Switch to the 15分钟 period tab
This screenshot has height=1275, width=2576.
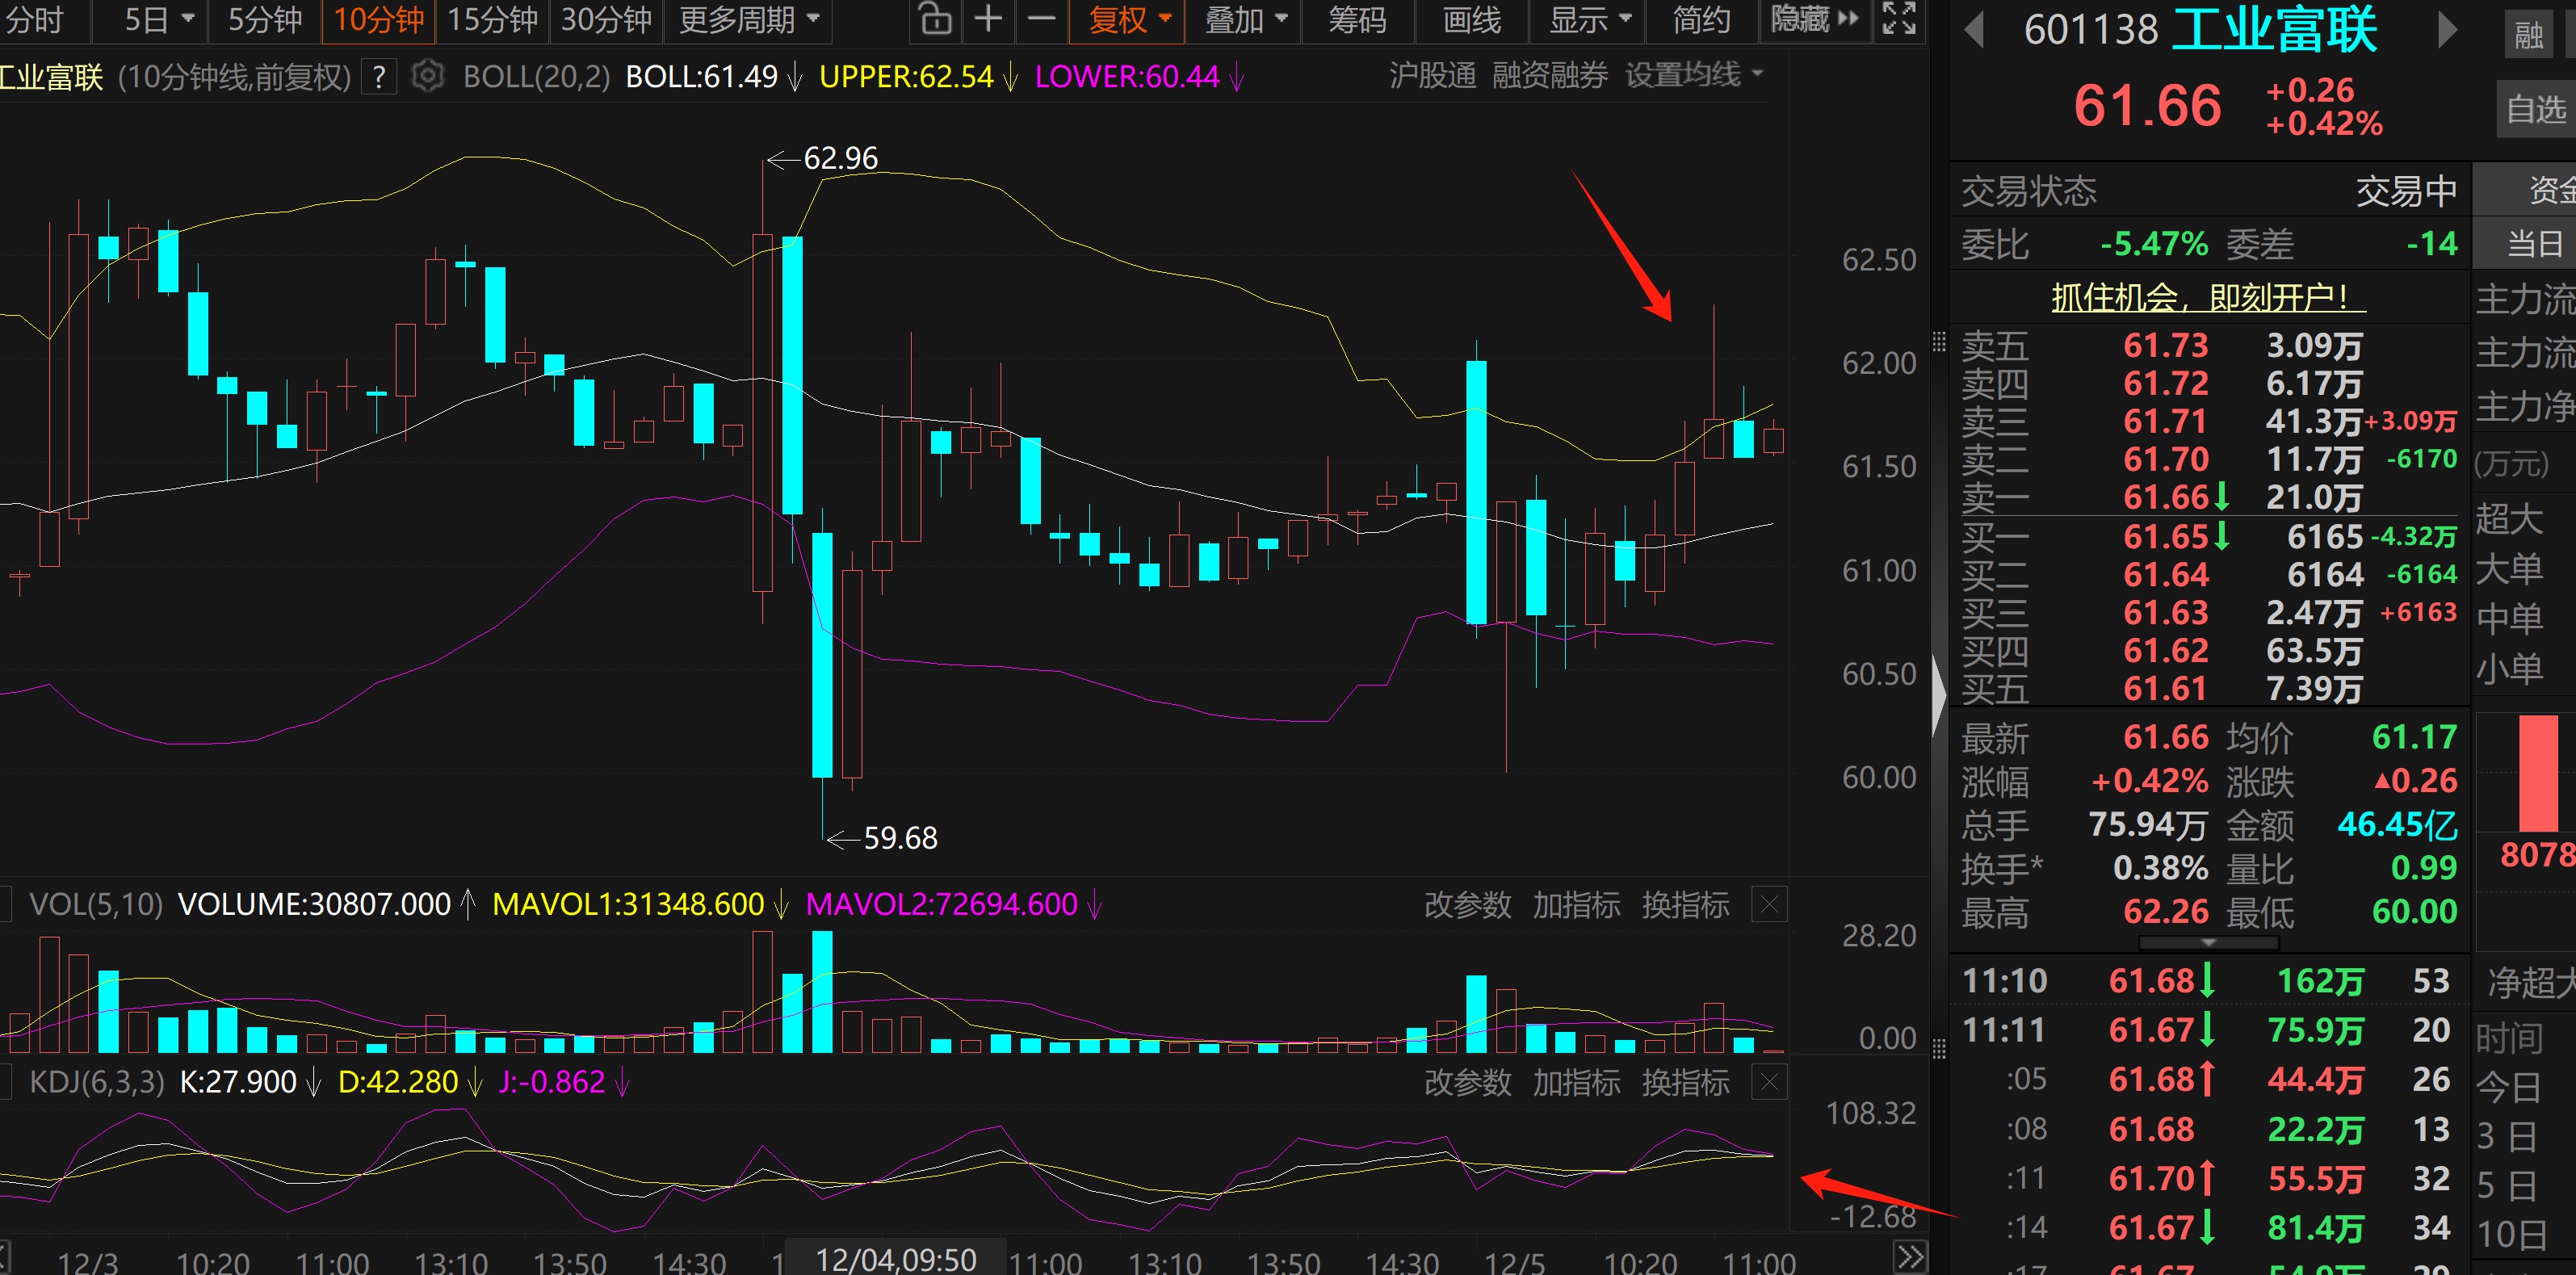coord(492,19)
